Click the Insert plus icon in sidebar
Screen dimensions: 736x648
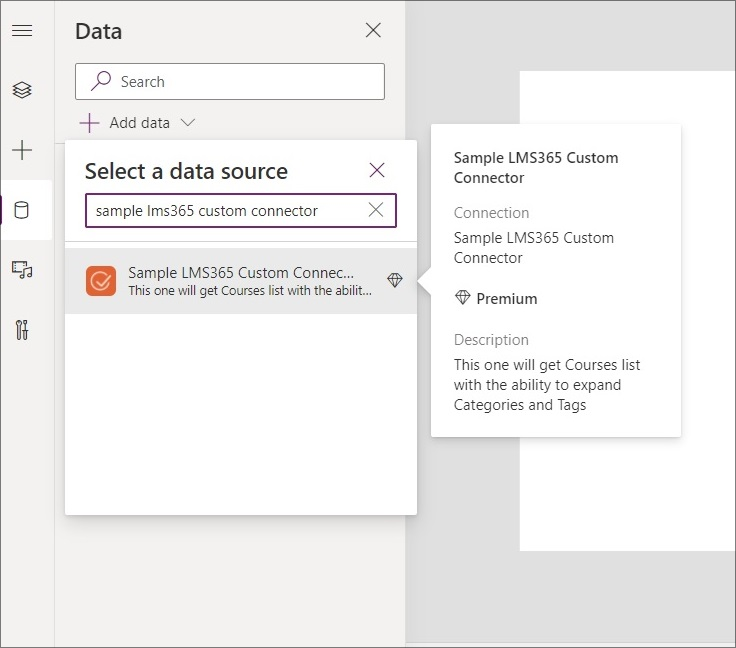coord(21,150)
